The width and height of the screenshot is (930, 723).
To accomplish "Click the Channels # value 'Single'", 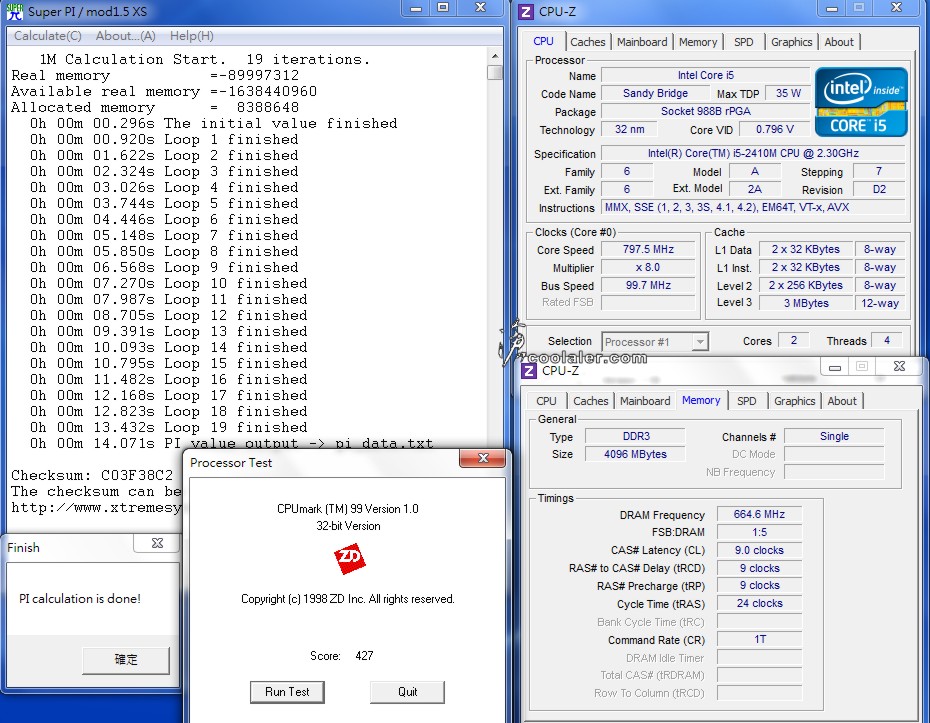I will (x=834, y=436).
